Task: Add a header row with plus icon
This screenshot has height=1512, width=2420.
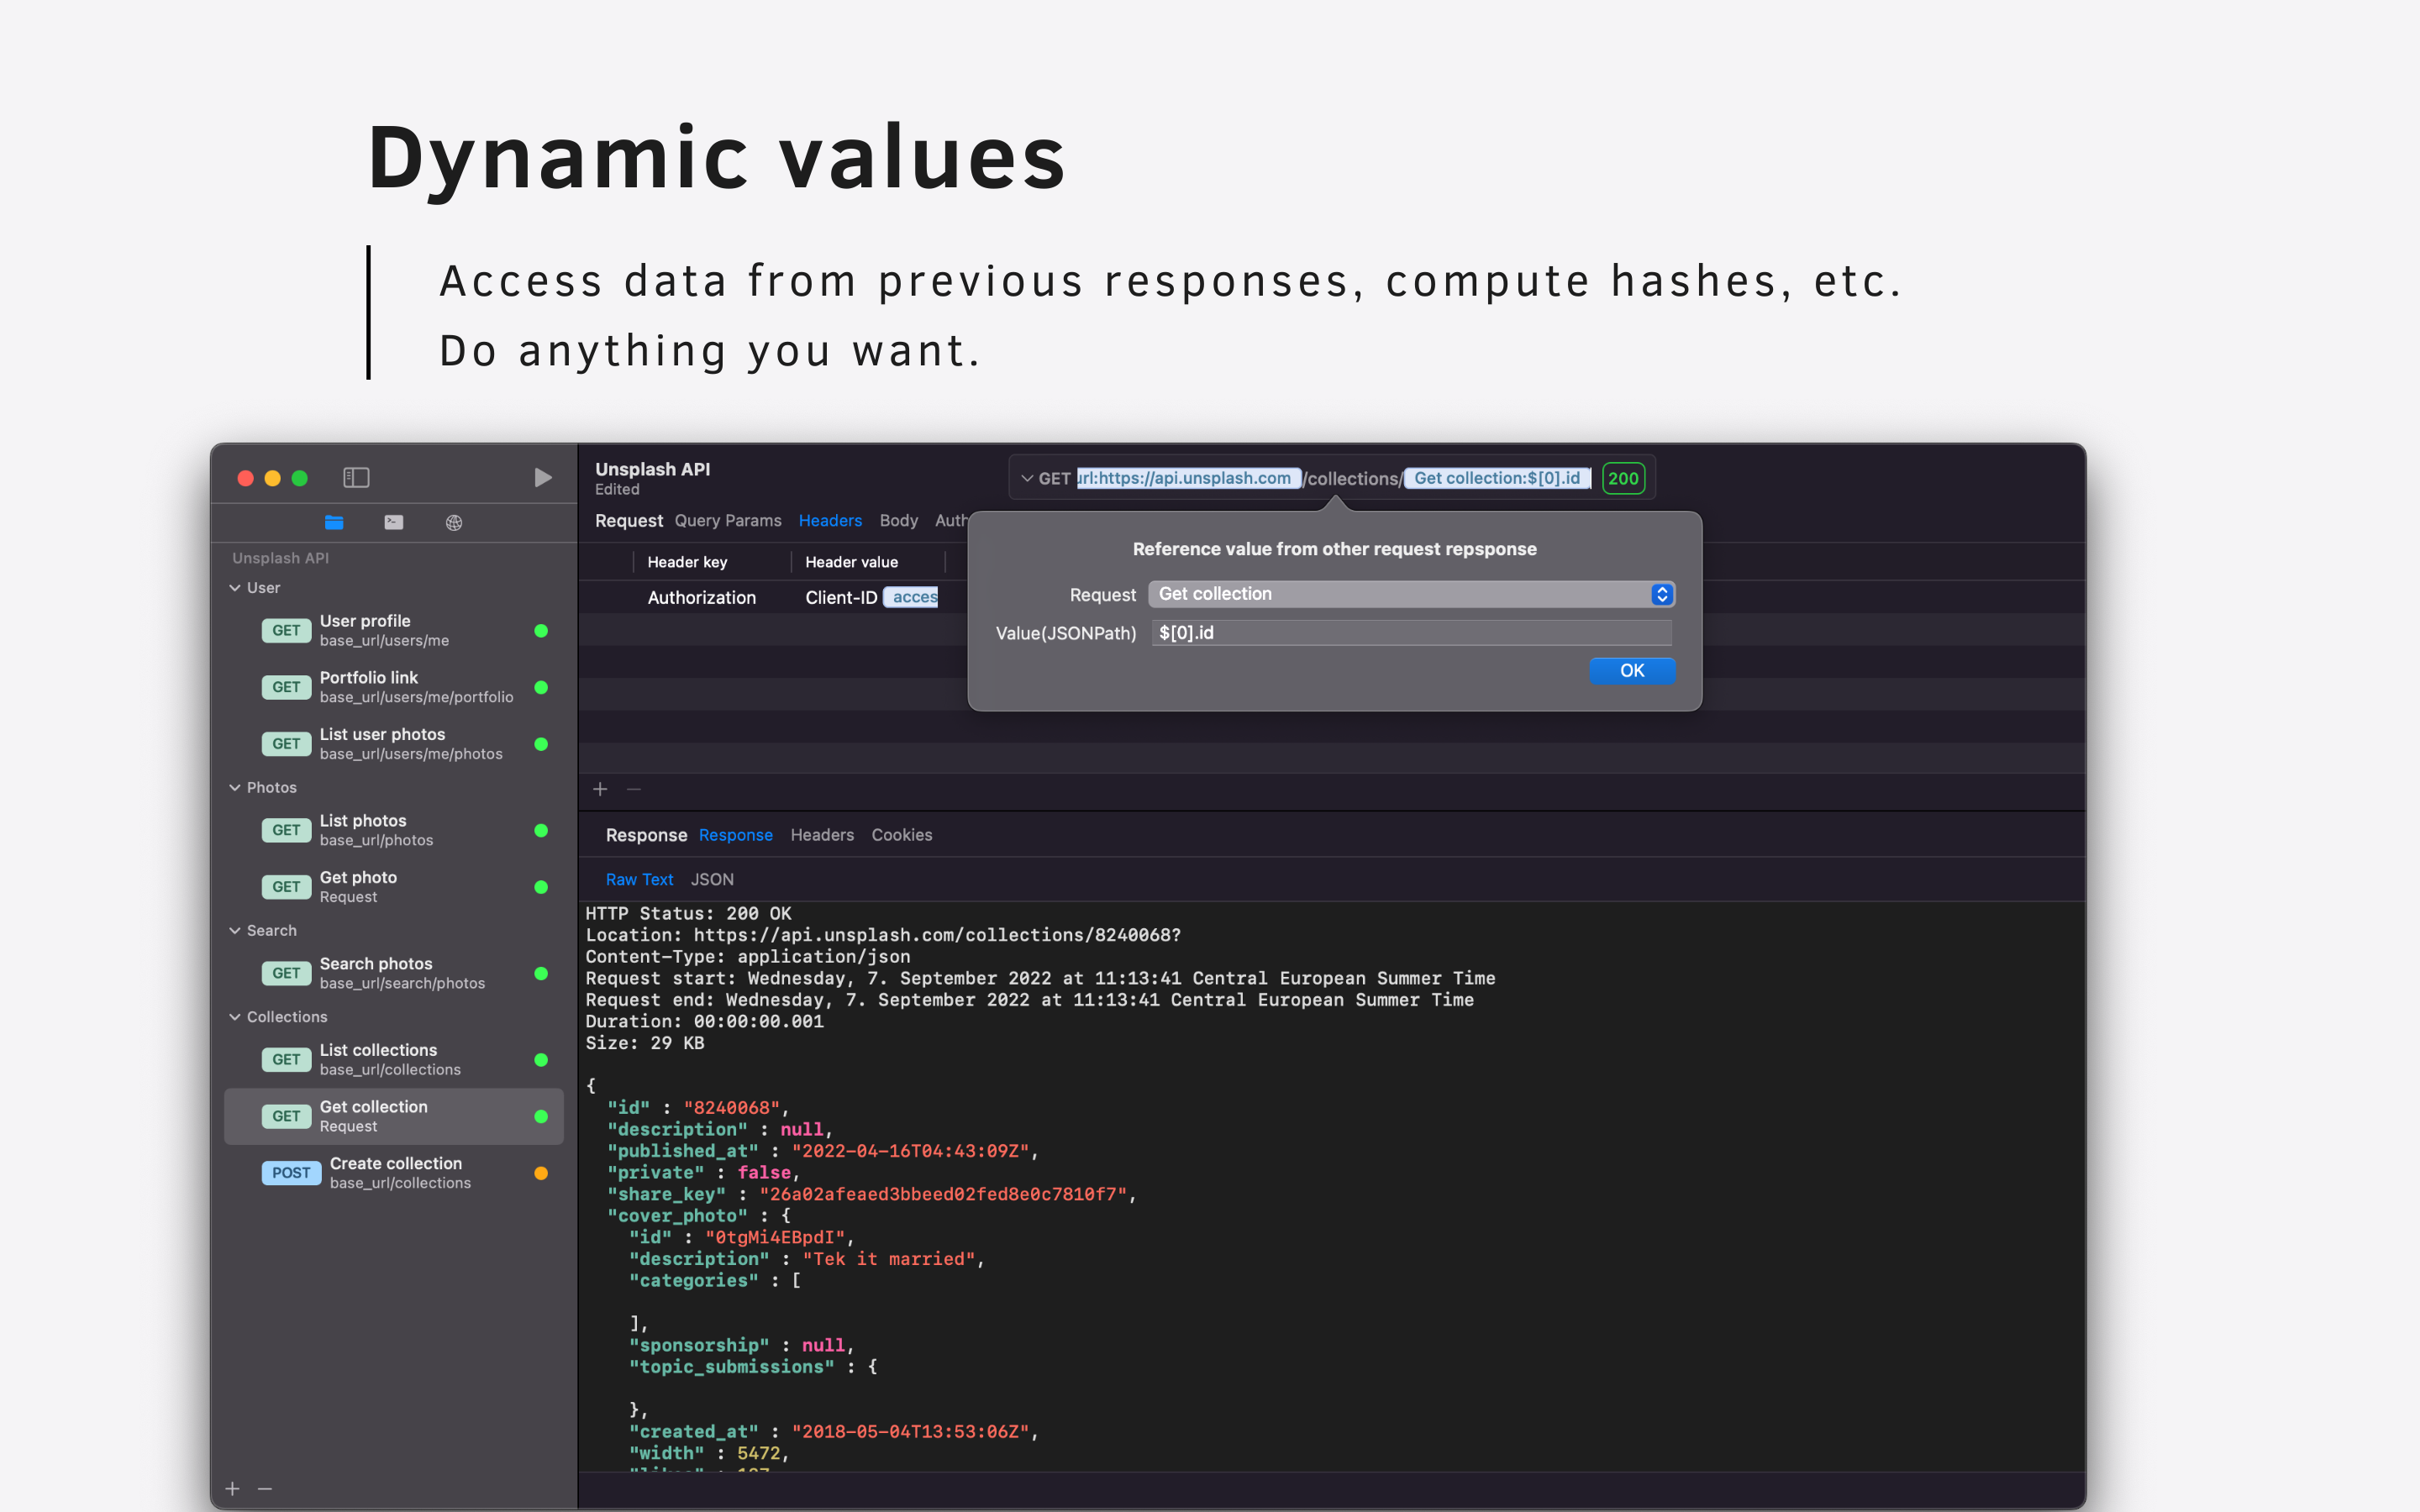Action: click(600, 789)
